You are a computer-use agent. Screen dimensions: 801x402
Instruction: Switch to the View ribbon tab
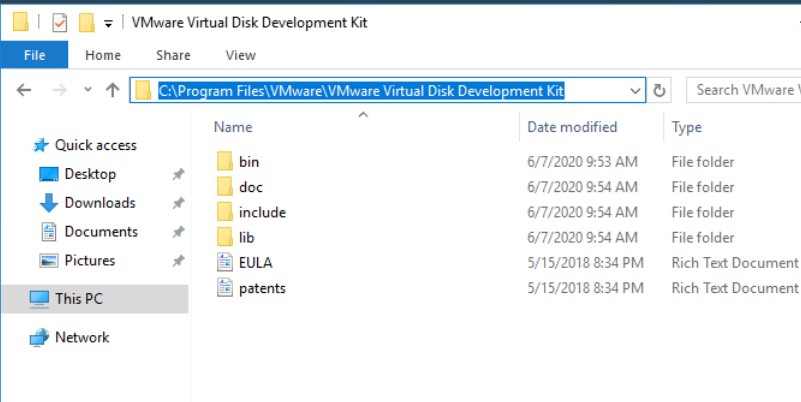tap(241, 55)
